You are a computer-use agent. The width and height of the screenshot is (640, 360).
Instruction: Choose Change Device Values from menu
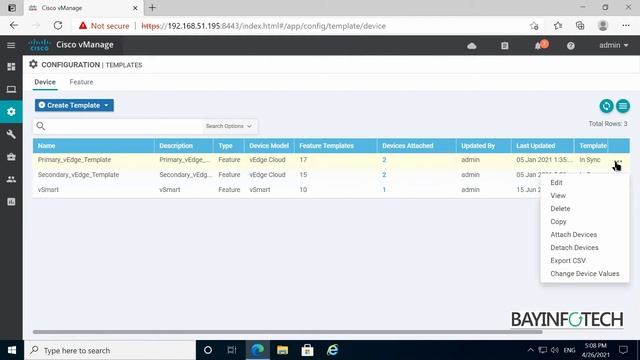(584, 273)
